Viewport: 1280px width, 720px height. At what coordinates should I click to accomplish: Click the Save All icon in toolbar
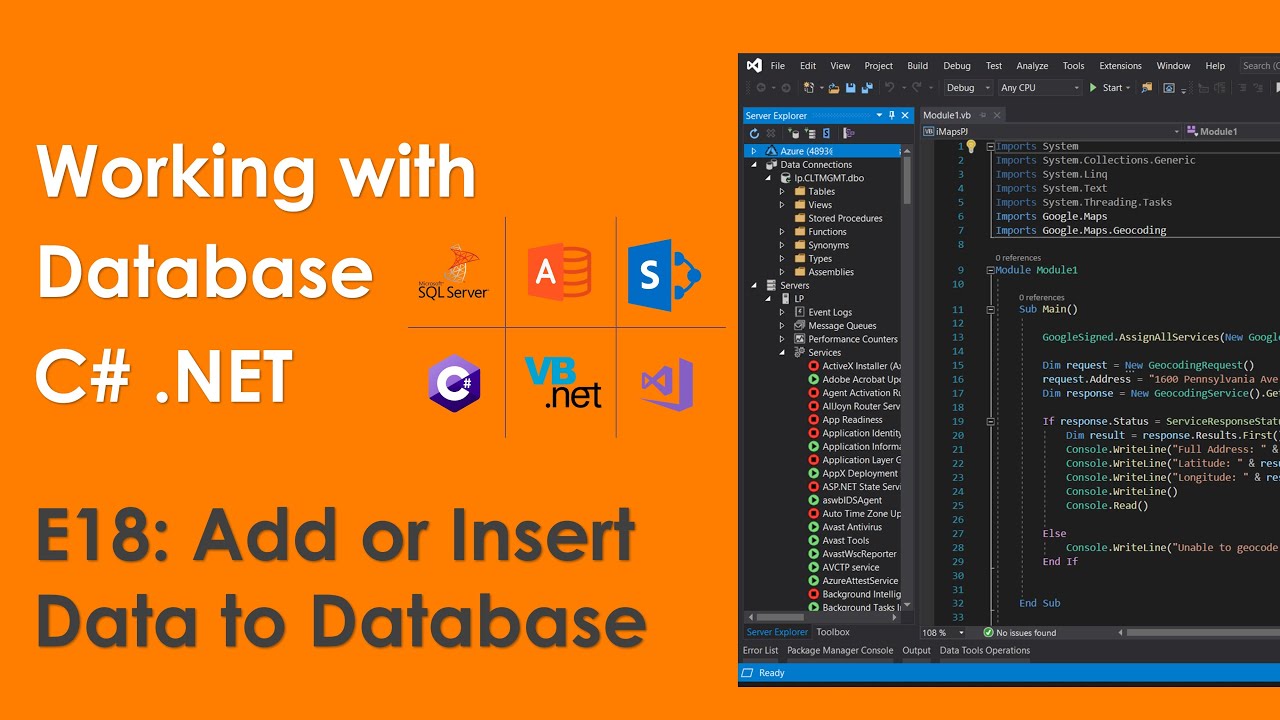[x=867, y=88]
